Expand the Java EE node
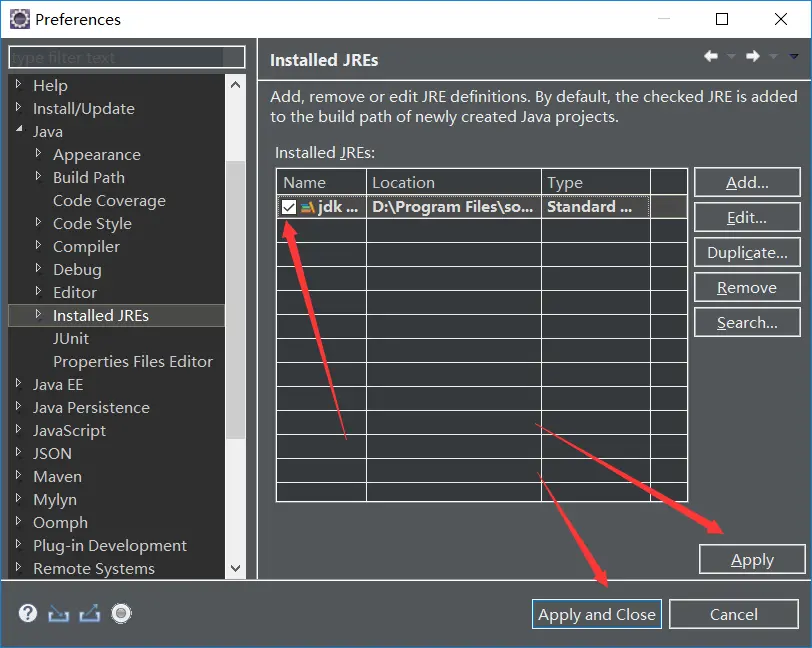The image size is (812, 648). (19, 383)
